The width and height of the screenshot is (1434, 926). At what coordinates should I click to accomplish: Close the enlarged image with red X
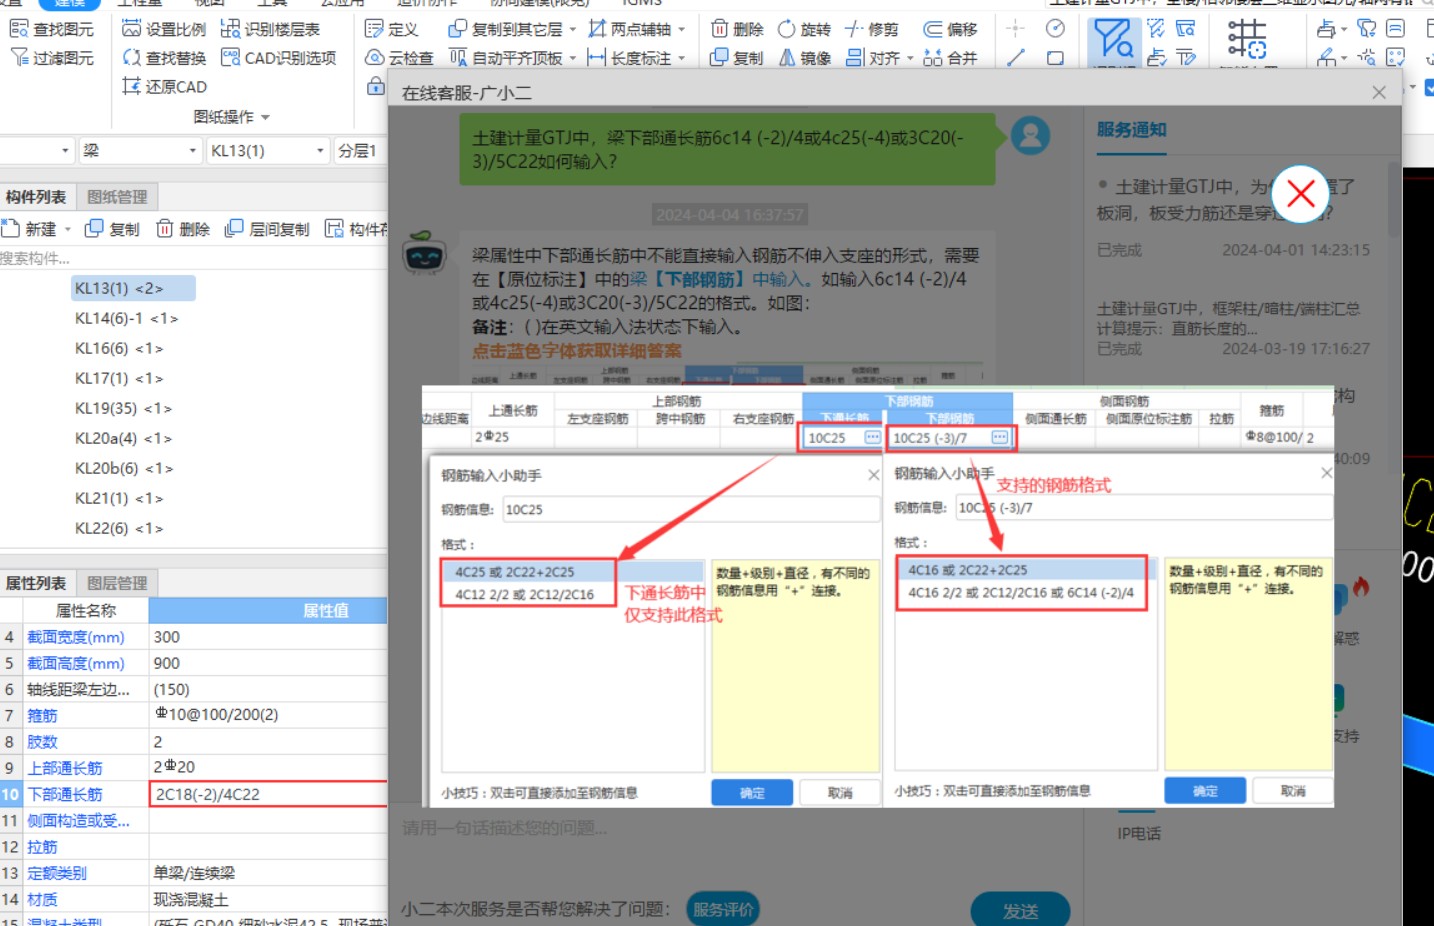tap(1300, 193)
